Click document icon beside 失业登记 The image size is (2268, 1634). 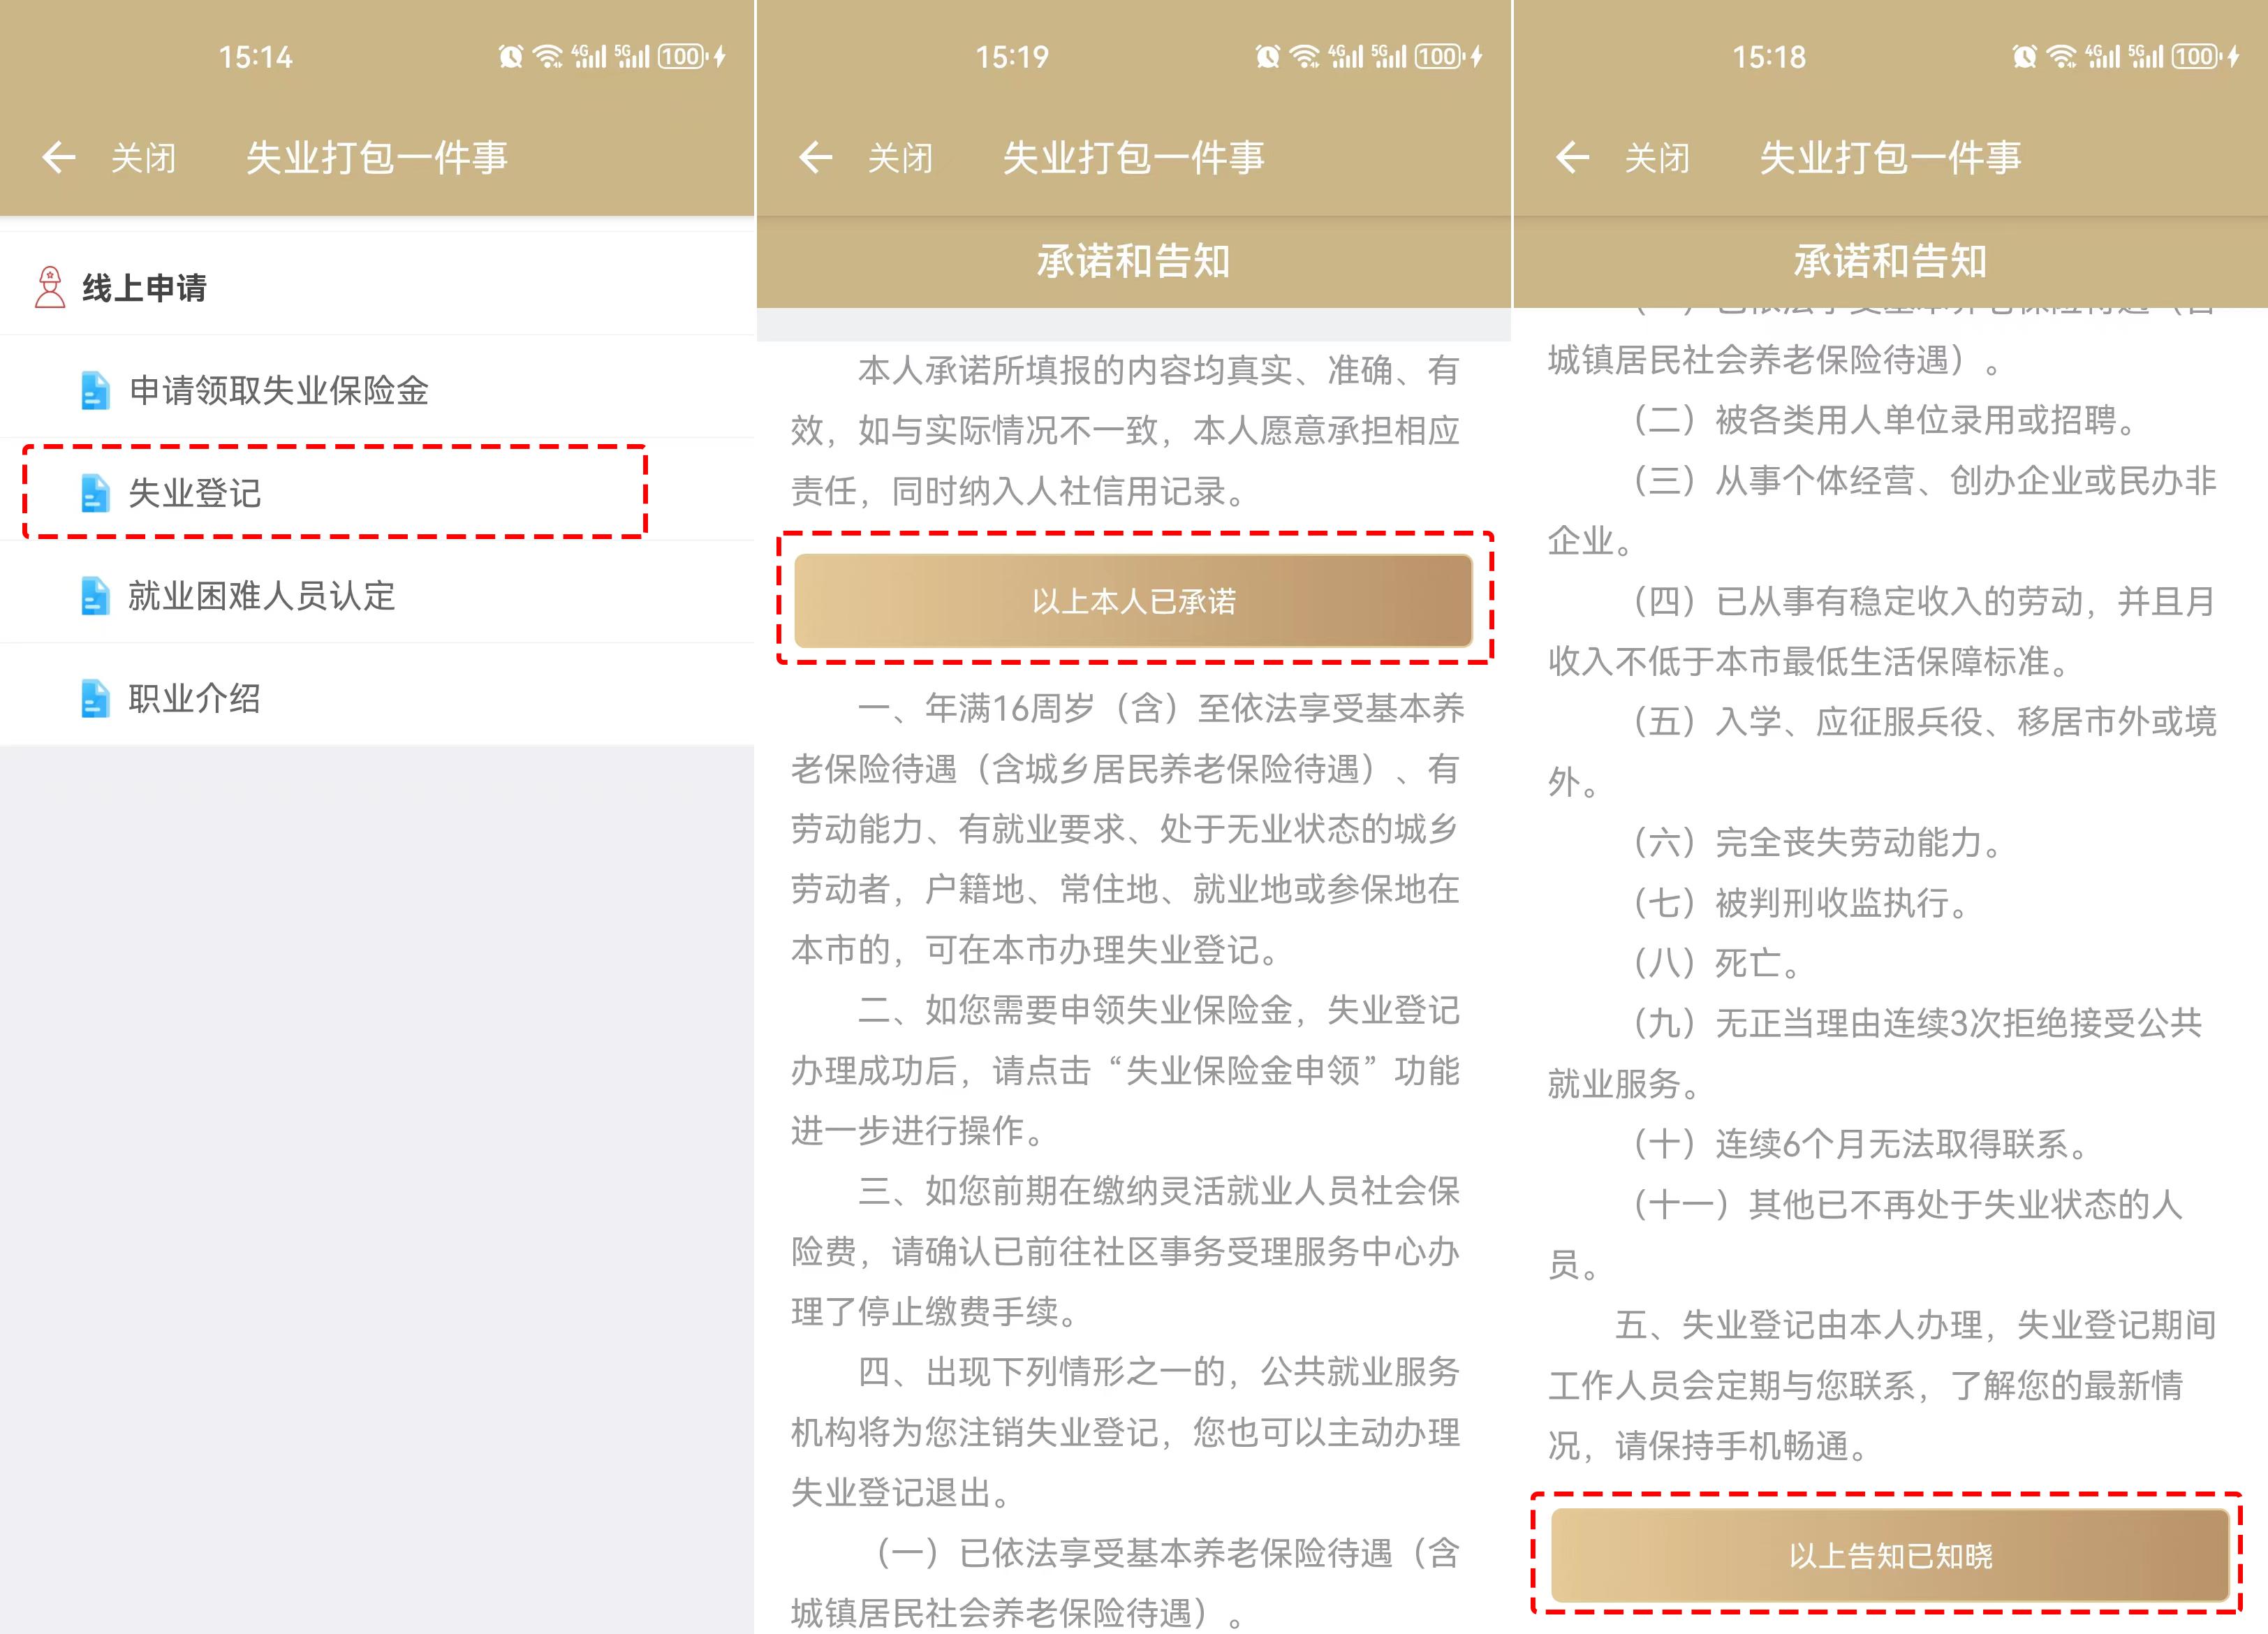point(95,493)
